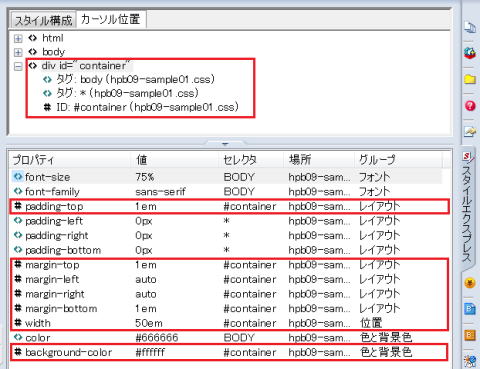The image size is (480, 369).
Task: Click the hash icon beside width
Action: (18, 323)
